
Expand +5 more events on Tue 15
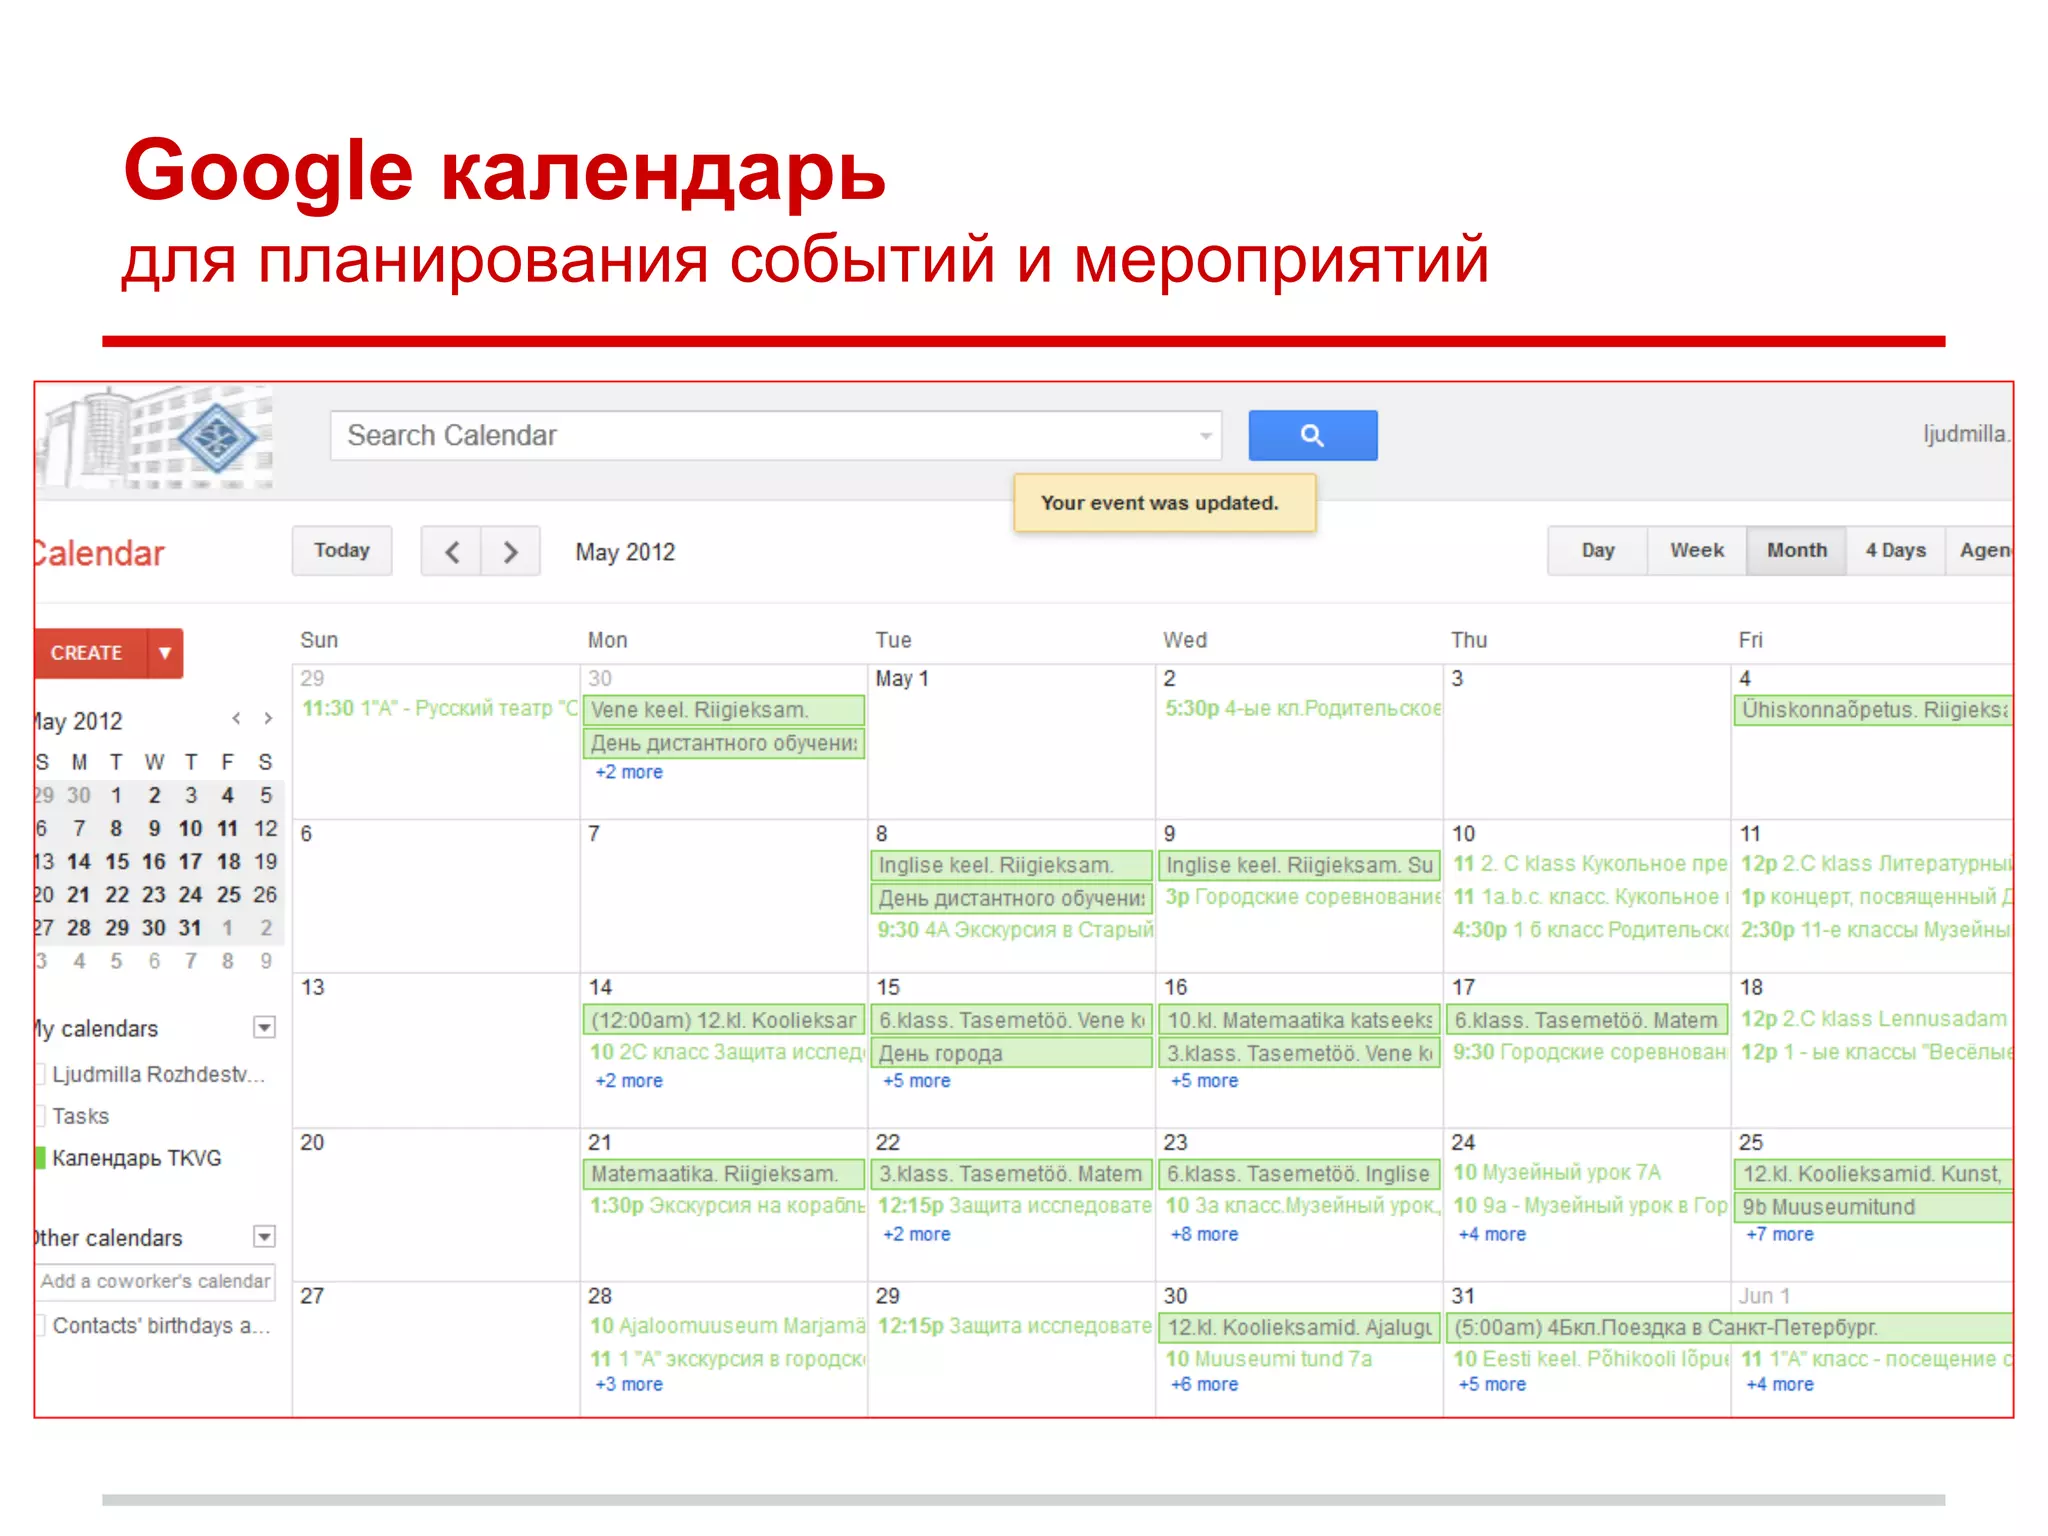[x=917, y=1081]
